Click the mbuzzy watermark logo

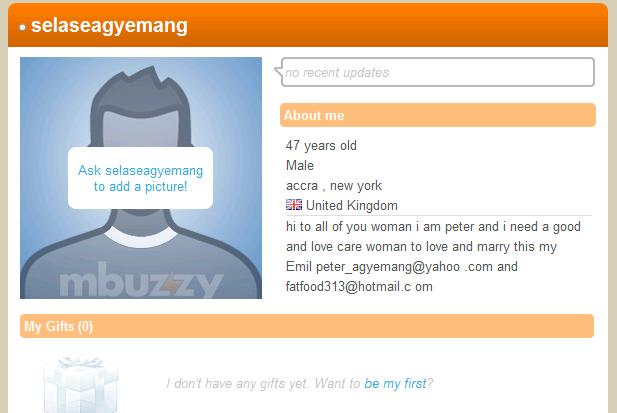141,279
